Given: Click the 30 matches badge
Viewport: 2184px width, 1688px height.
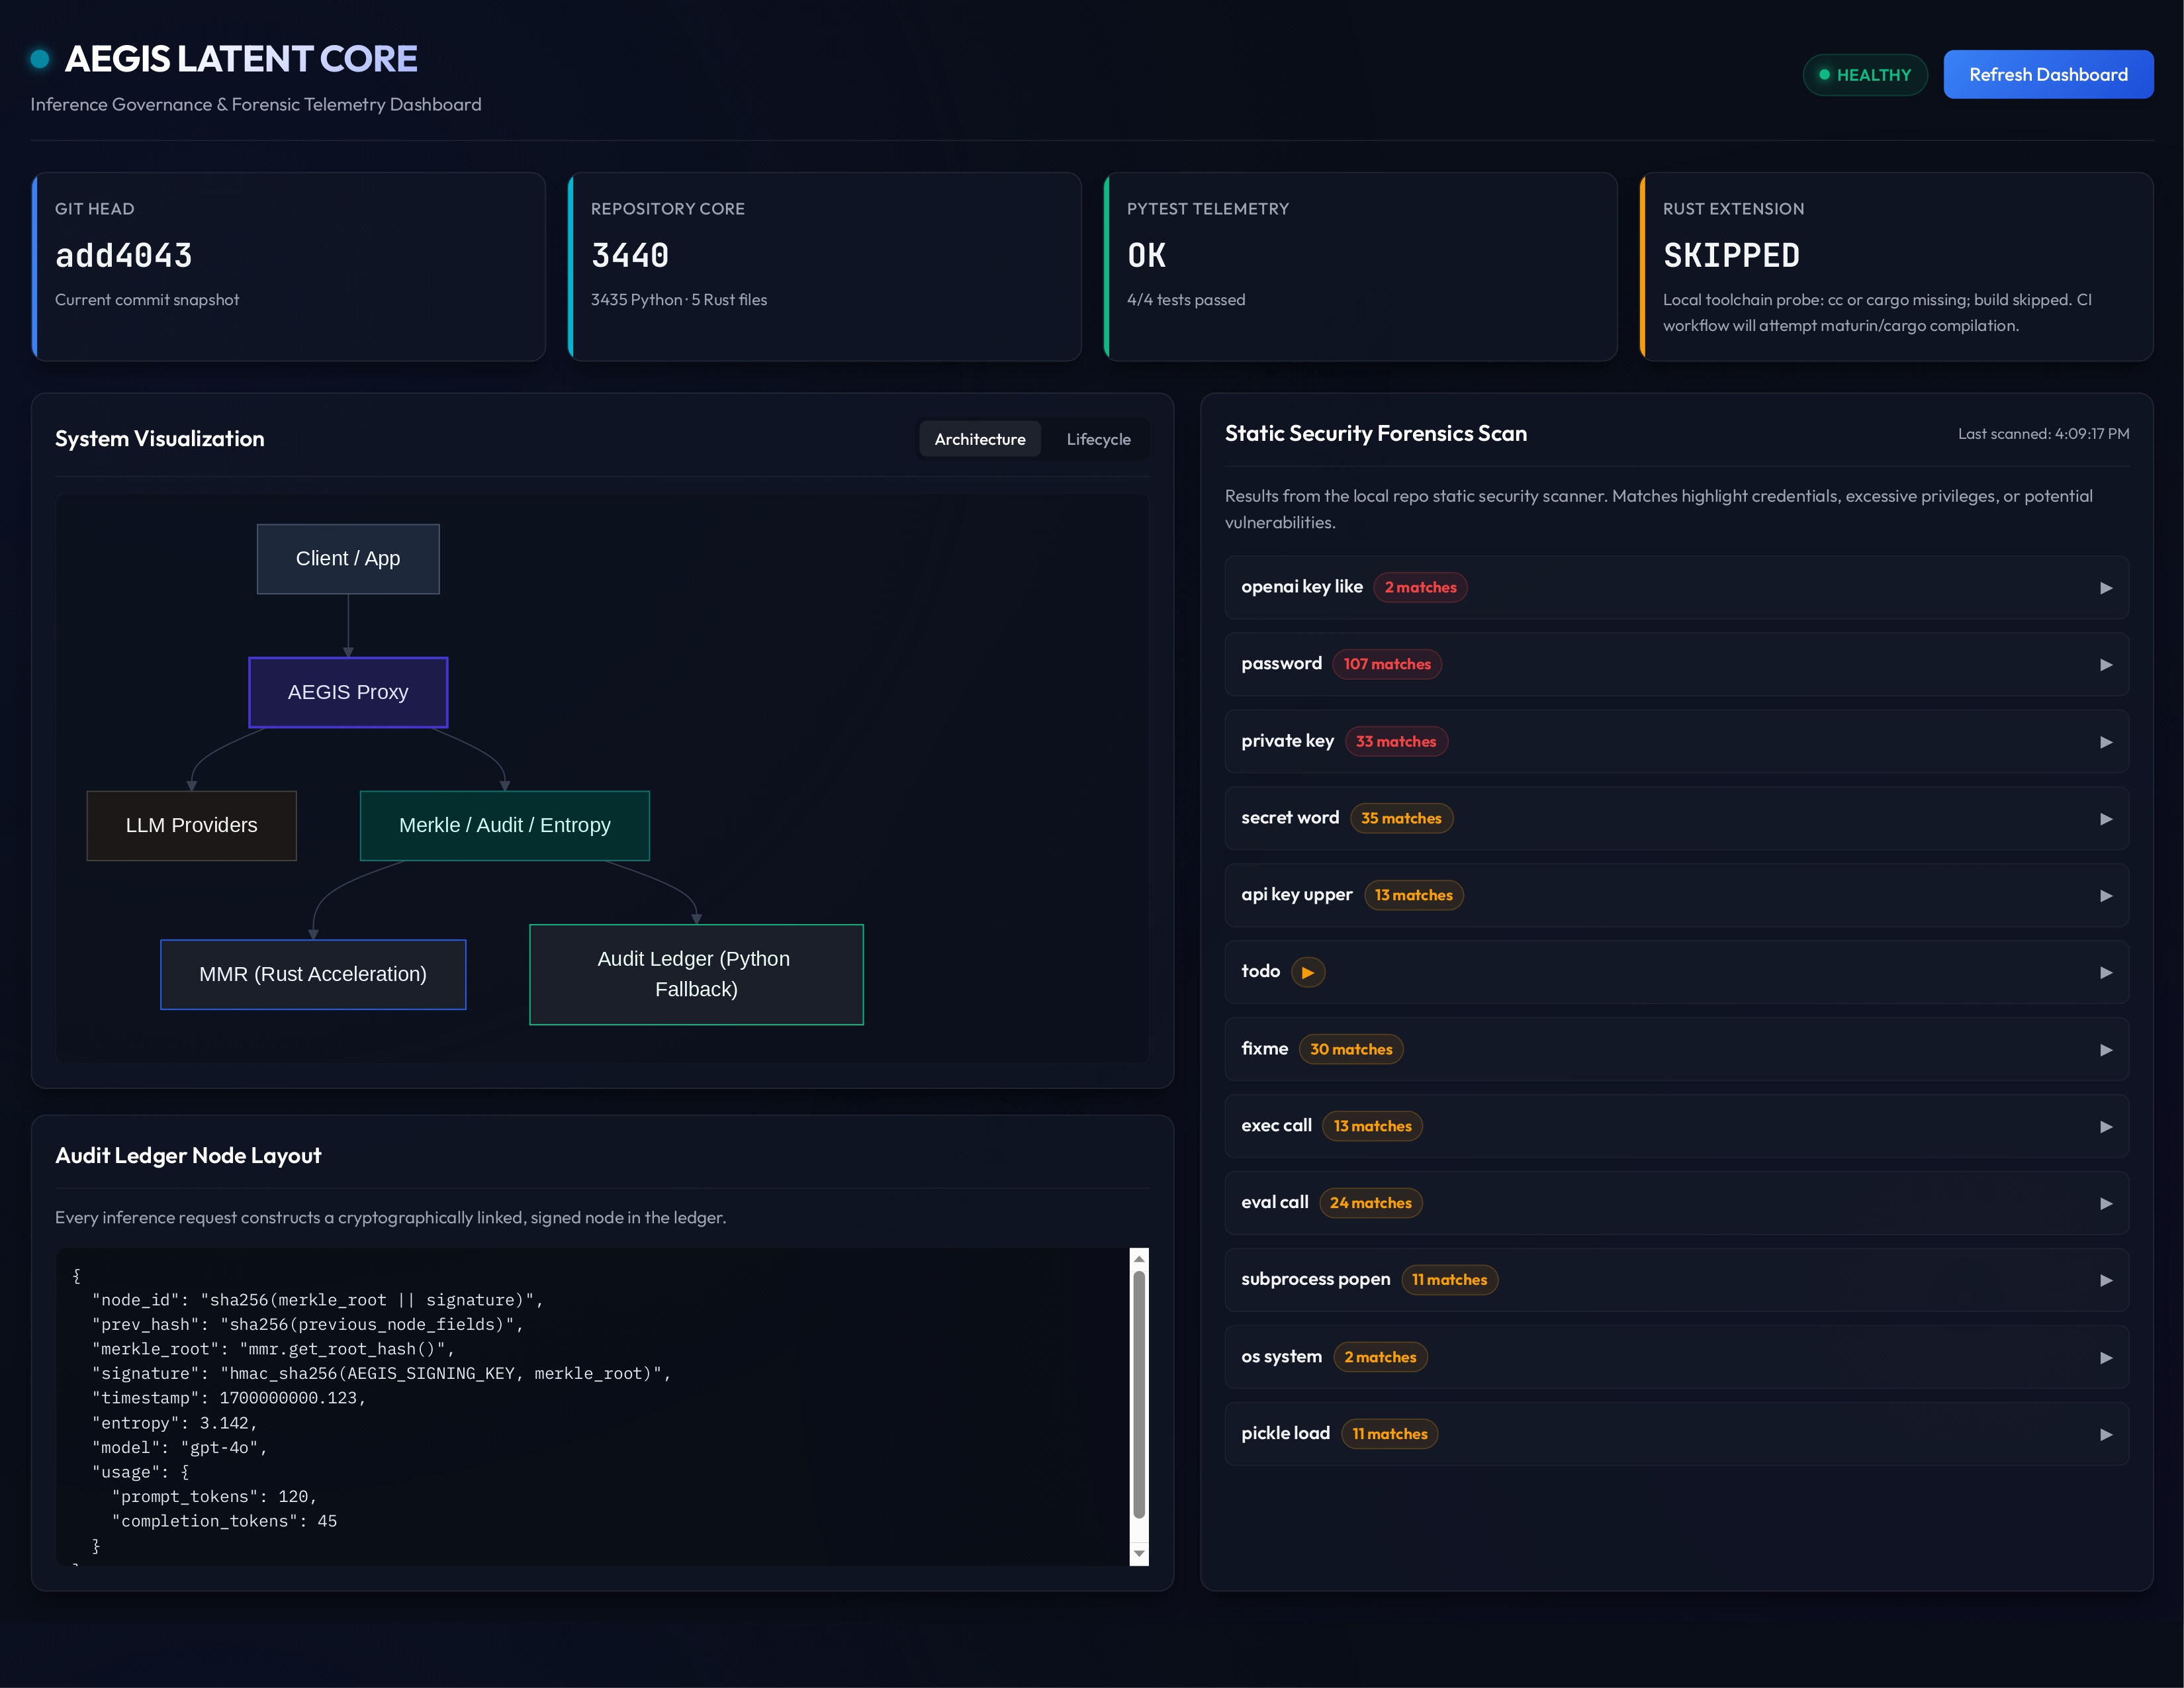Looking at the screenshot, I should [x=1351, y=1049].
